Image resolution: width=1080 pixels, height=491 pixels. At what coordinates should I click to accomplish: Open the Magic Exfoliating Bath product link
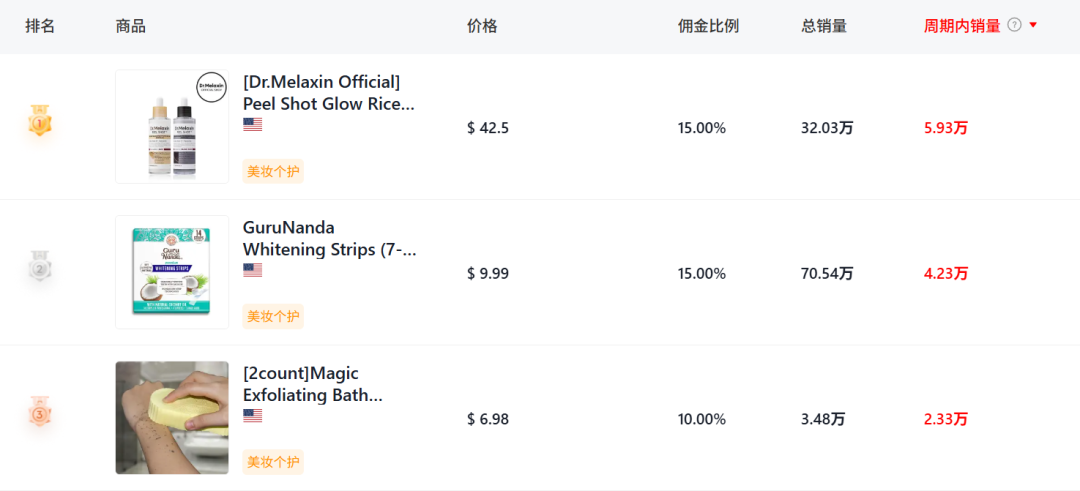313,384
